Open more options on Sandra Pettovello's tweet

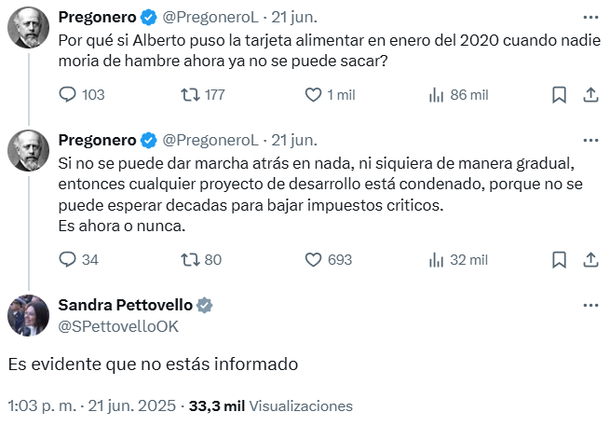pos(589,303)
